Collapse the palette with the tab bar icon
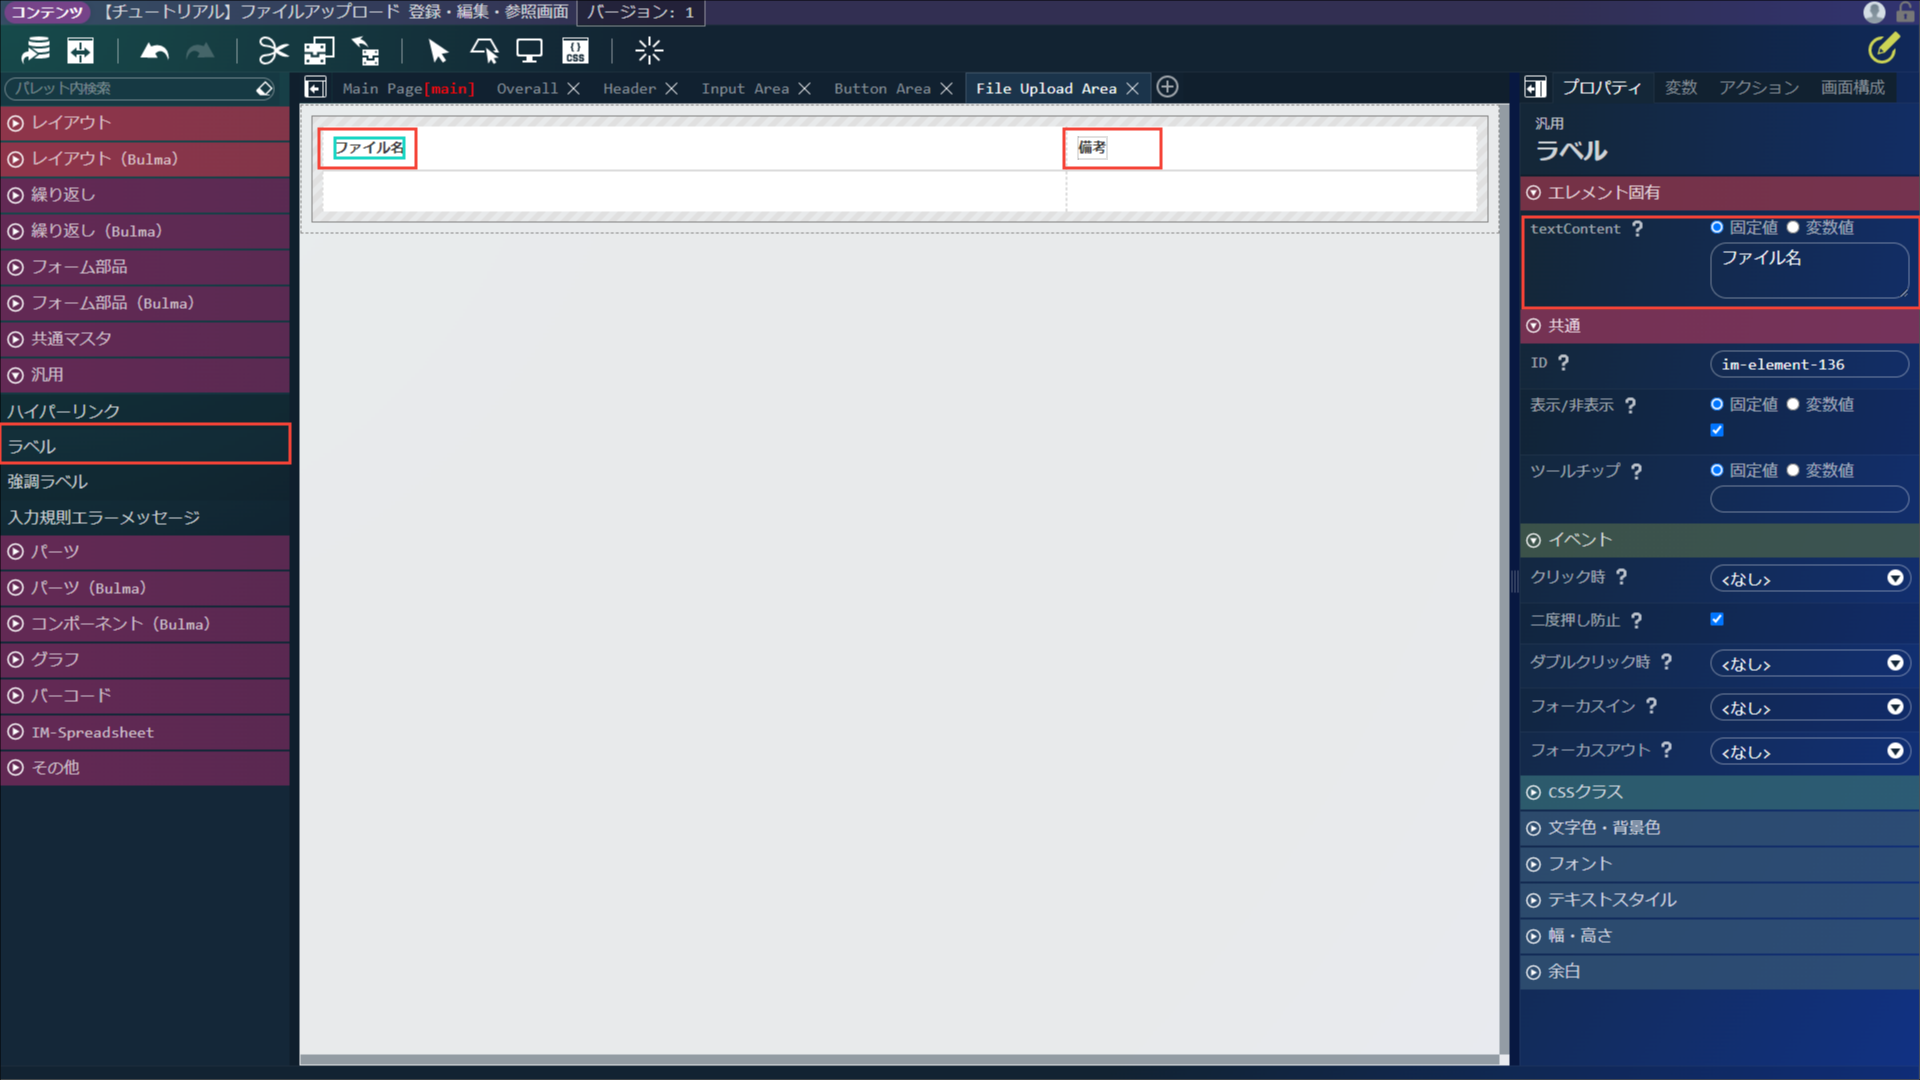The width and height of the screenshot is (1920, 1080). pyautogui.click(x=315, y=88)
